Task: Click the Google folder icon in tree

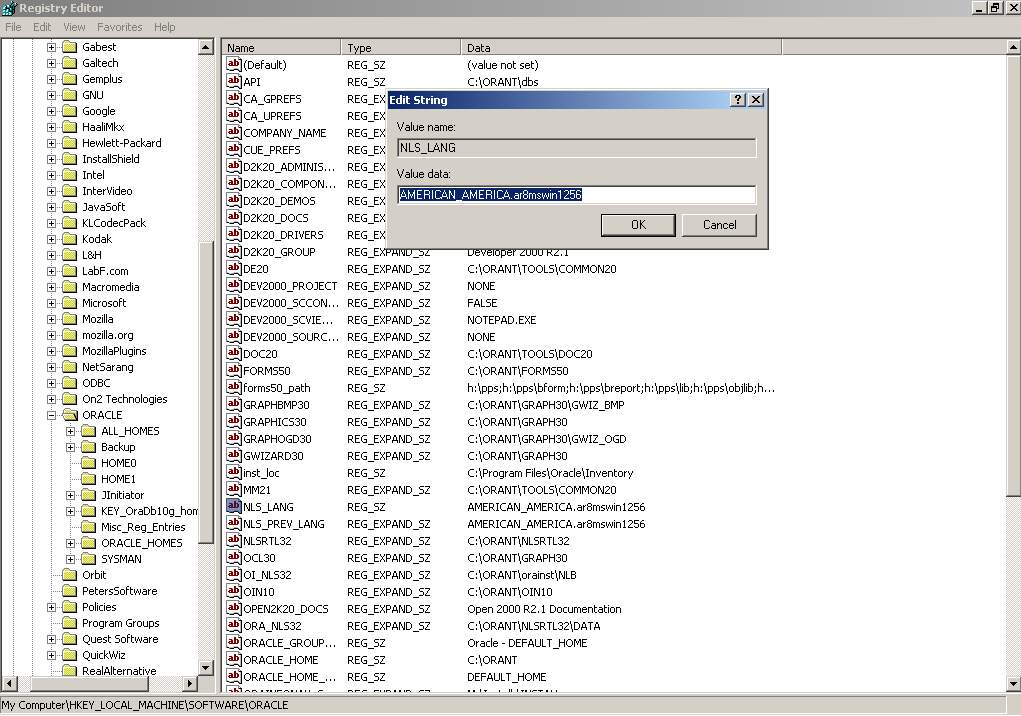Action: (x=69, y=111)
